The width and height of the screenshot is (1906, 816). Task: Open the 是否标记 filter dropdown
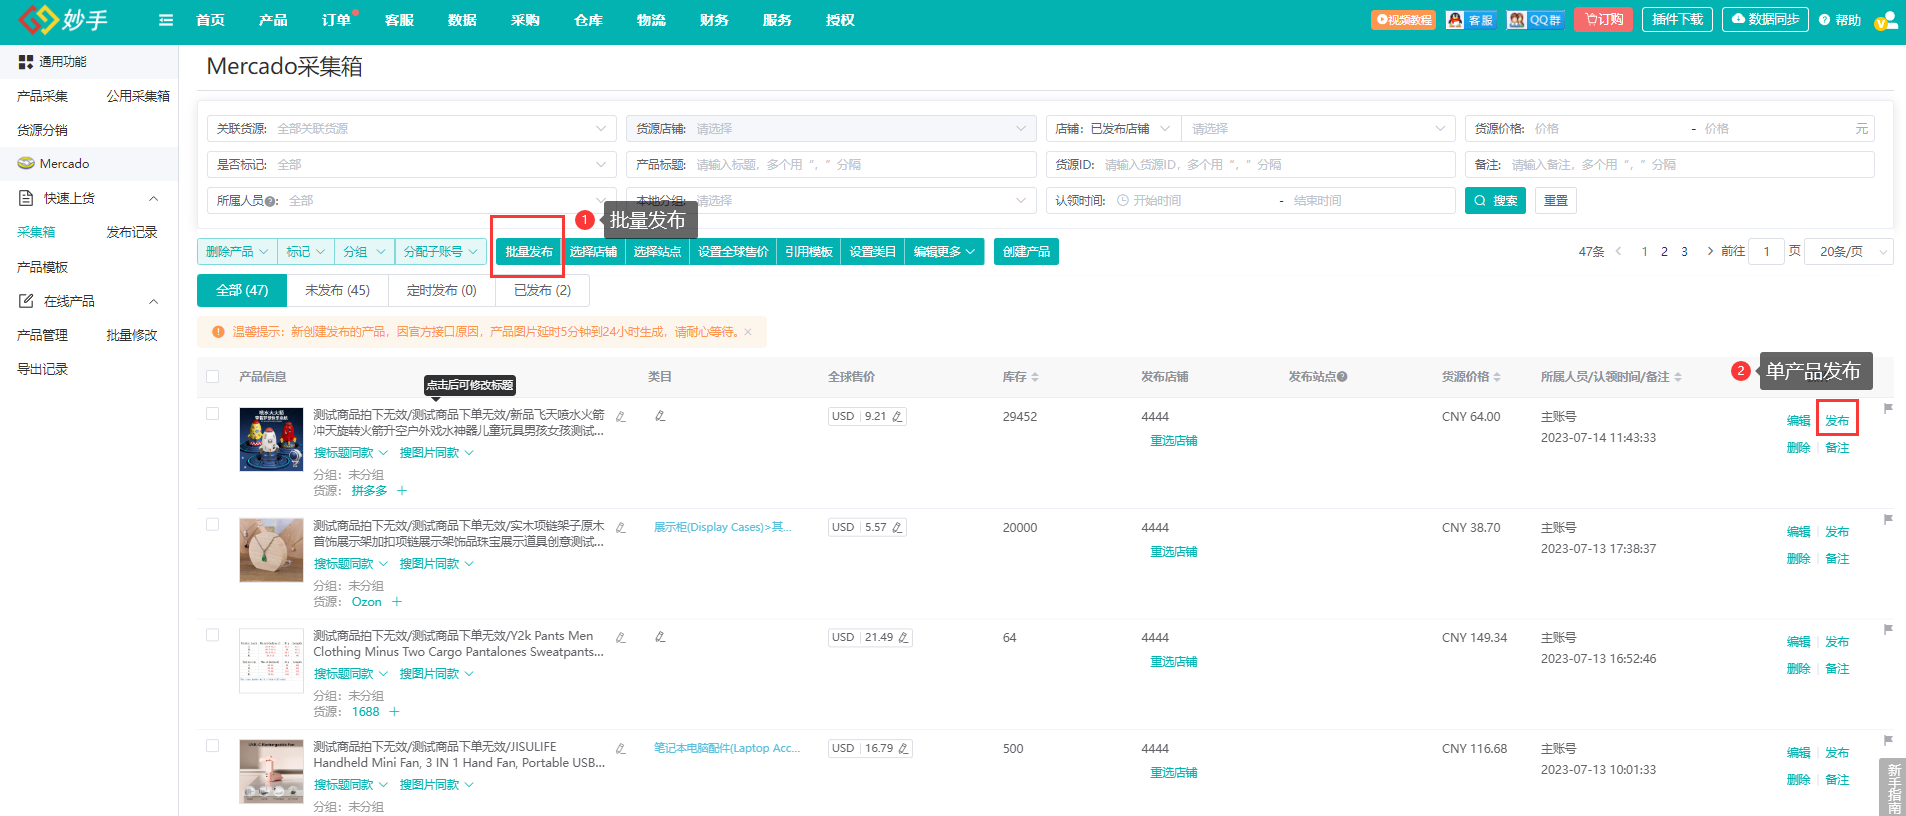(x=411, y=165)
